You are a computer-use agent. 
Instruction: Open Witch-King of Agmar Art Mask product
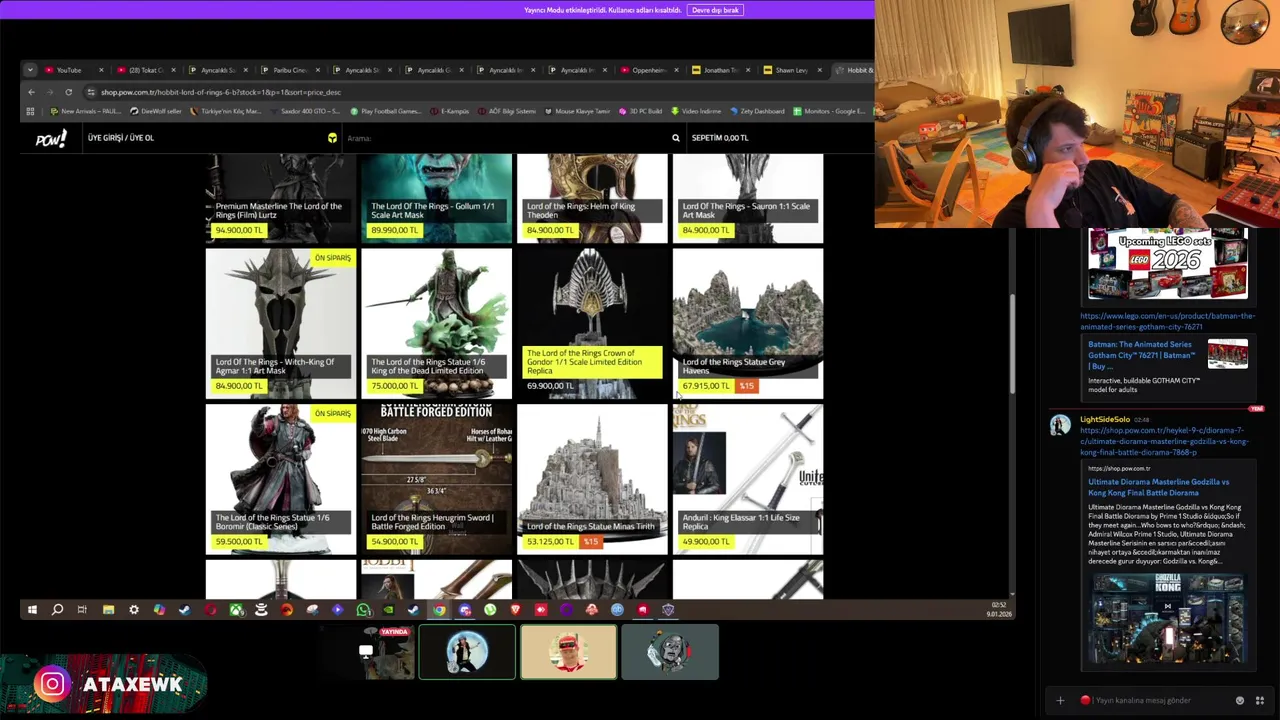(x=281, y=323)
